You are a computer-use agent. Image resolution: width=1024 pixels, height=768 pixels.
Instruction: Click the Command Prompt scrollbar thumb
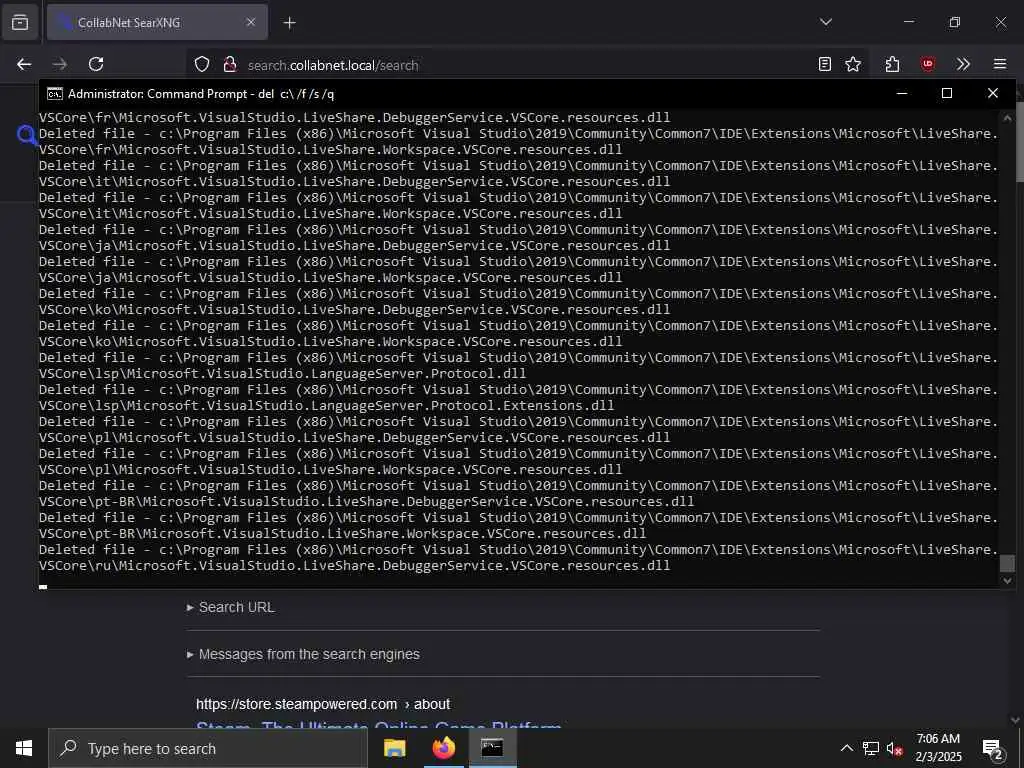coord(1007,563)
